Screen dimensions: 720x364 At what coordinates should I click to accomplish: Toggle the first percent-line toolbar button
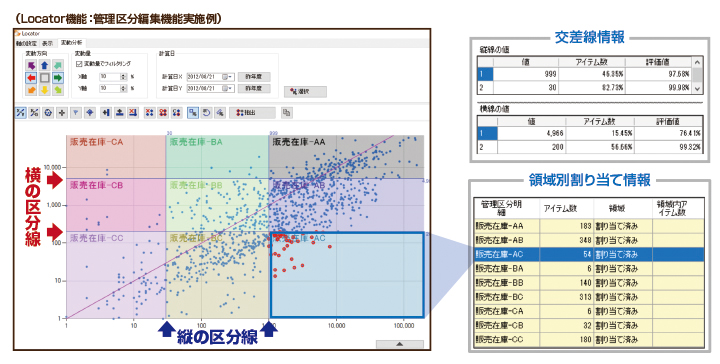[x=20, y=112]
